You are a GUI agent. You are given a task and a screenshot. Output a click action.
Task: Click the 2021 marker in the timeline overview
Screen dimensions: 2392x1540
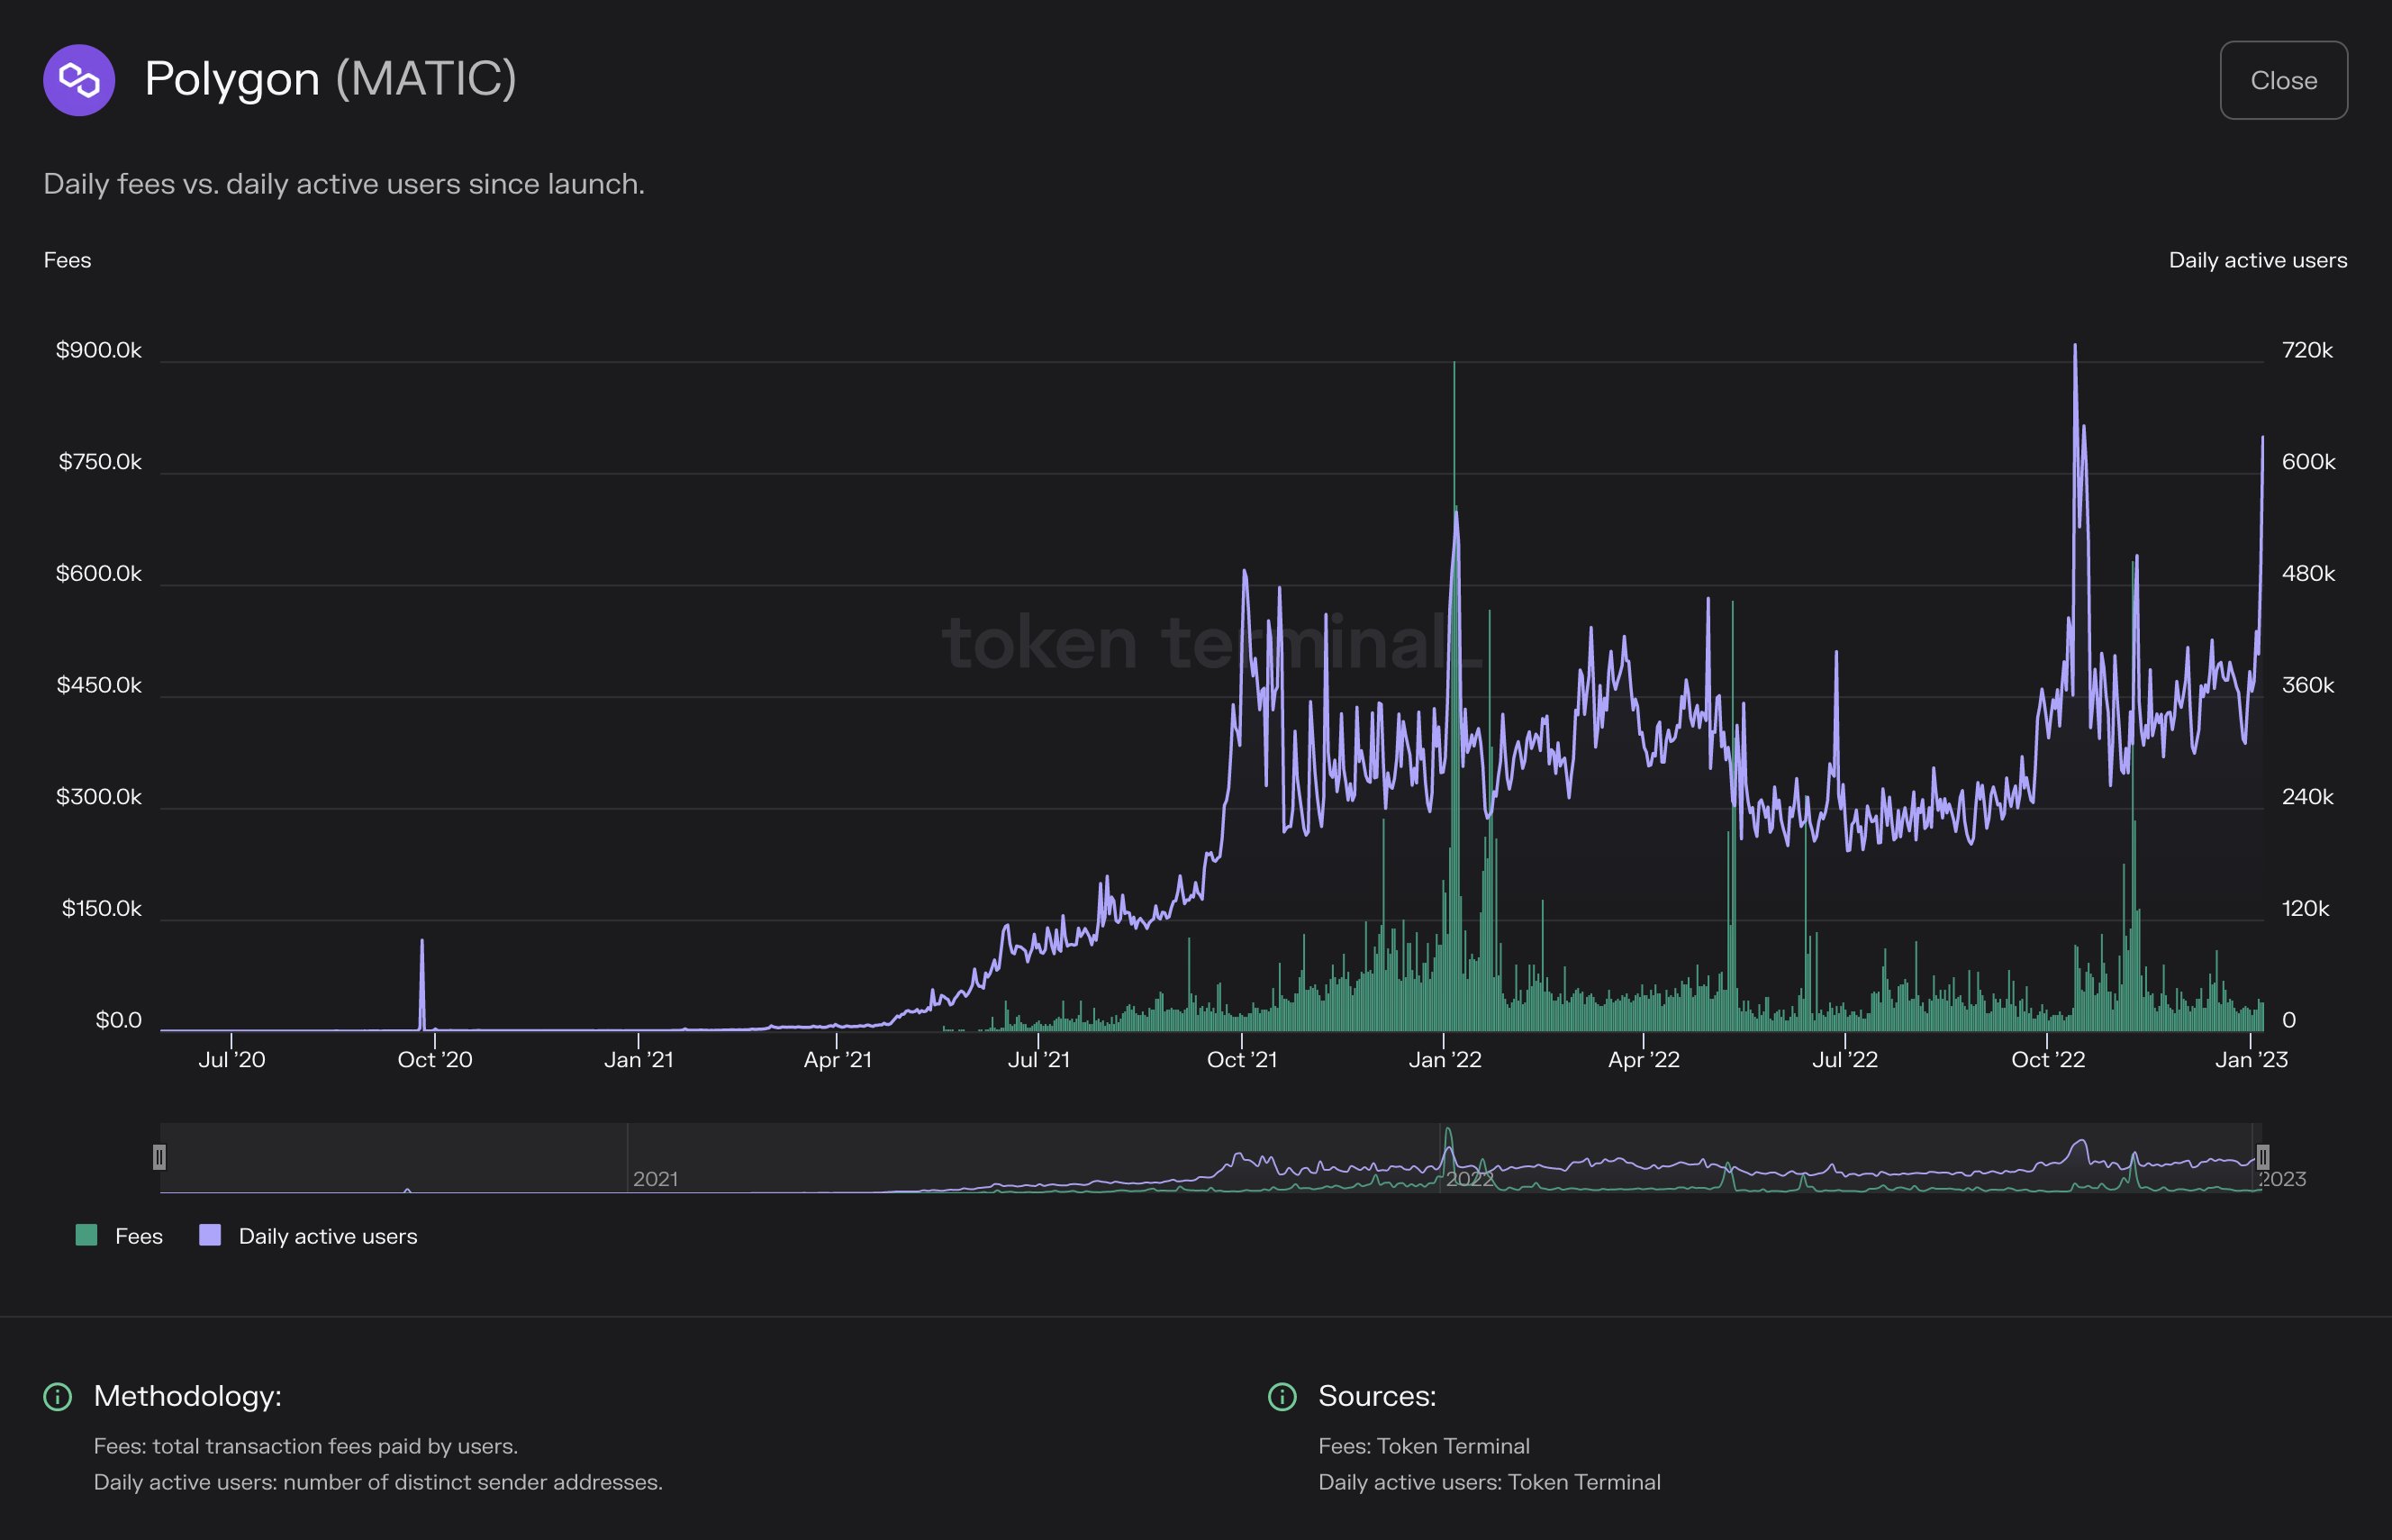[658, 1180]
